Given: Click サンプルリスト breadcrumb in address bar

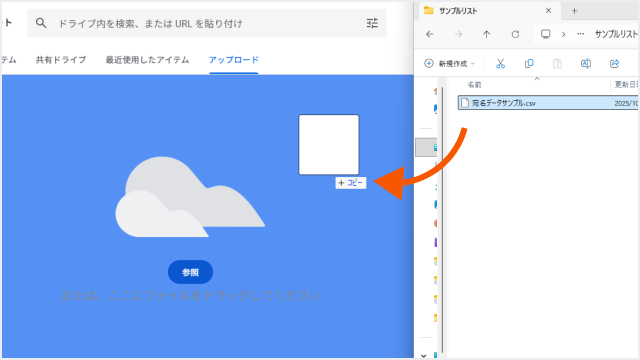Looking at the screenshot, I should tap(616, 34).
